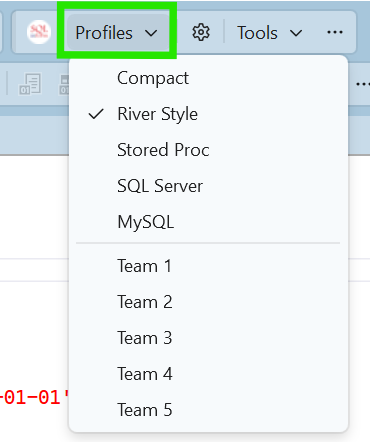Choose the Team 1 profile
This screenshot has height=442, width=370.
coord(208,266)
